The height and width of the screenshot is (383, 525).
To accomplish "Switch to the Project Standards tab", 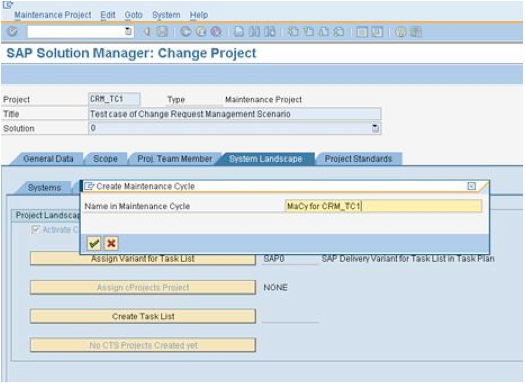I will (358, 159).
